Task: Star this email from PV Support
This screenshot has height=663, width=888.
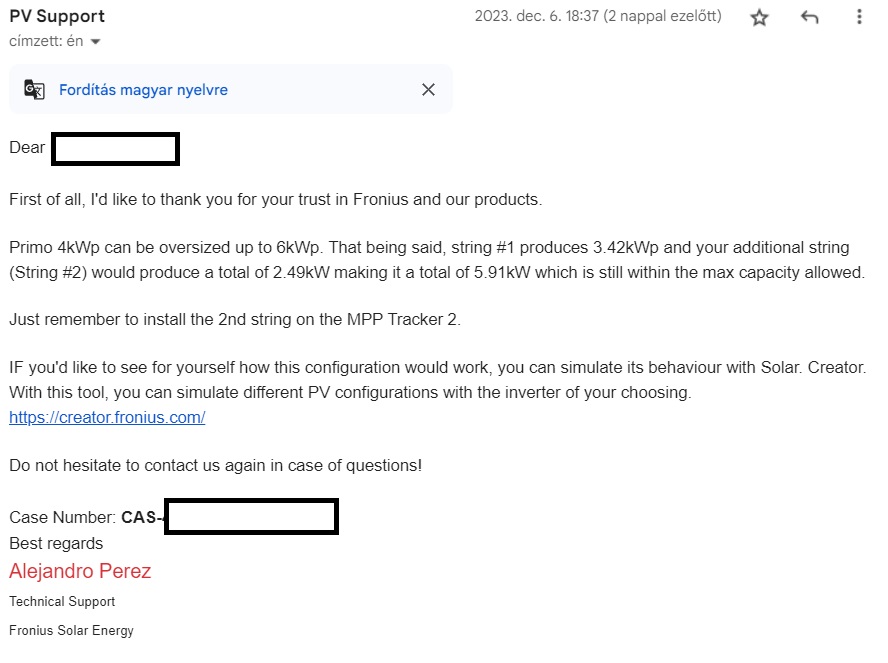Action: point(759,18)
